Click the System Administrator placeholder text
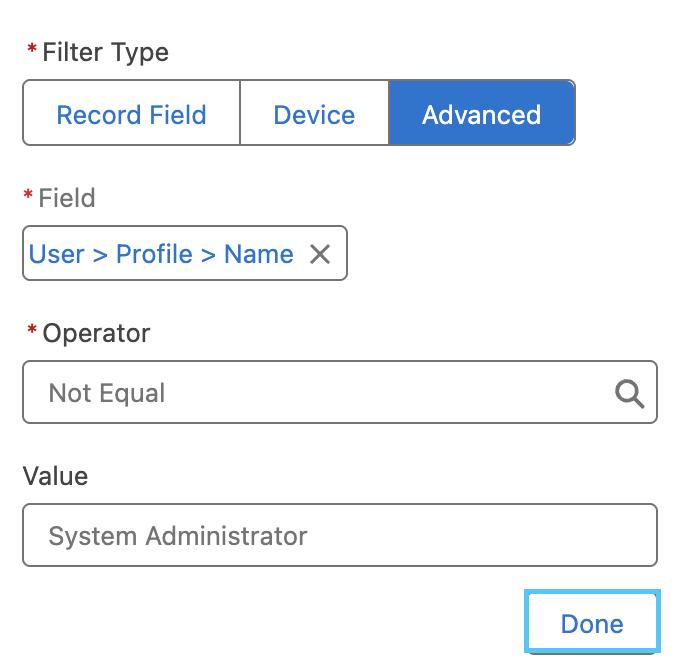684x660 pixels. coord(178,535)
